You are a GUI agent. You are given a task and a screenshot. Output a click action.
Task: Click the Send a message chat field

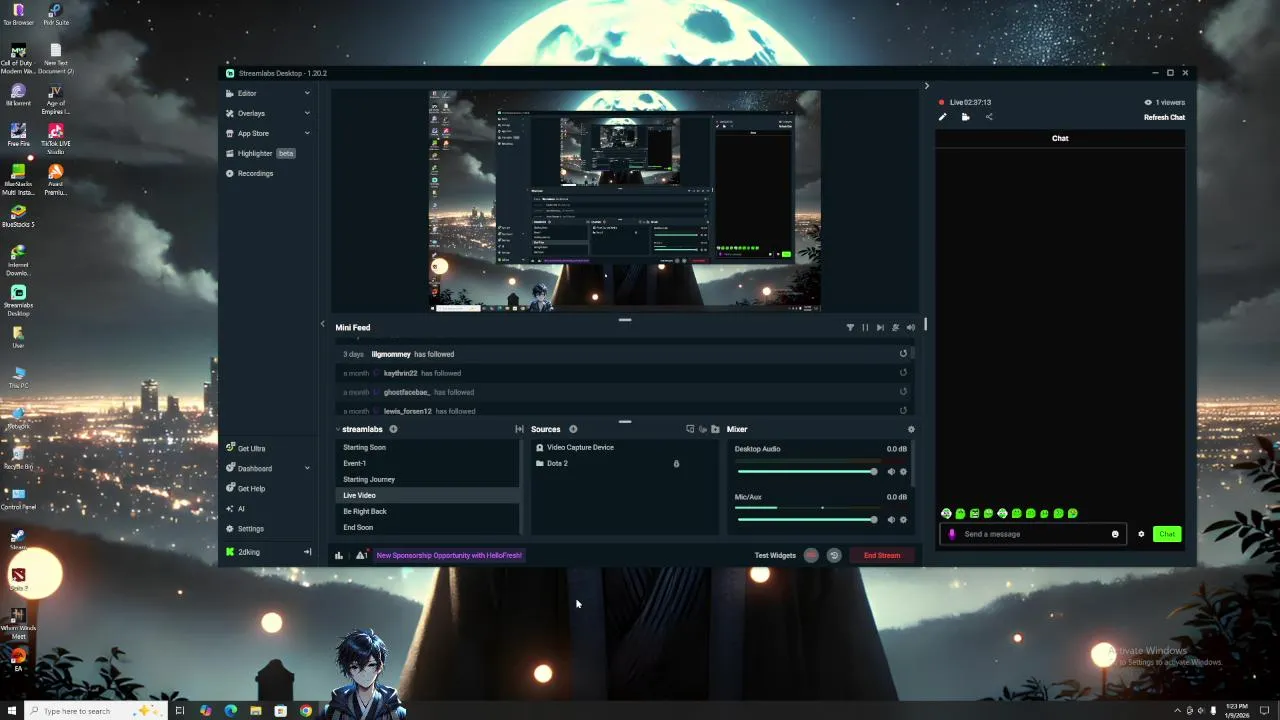pos(1033,534)
